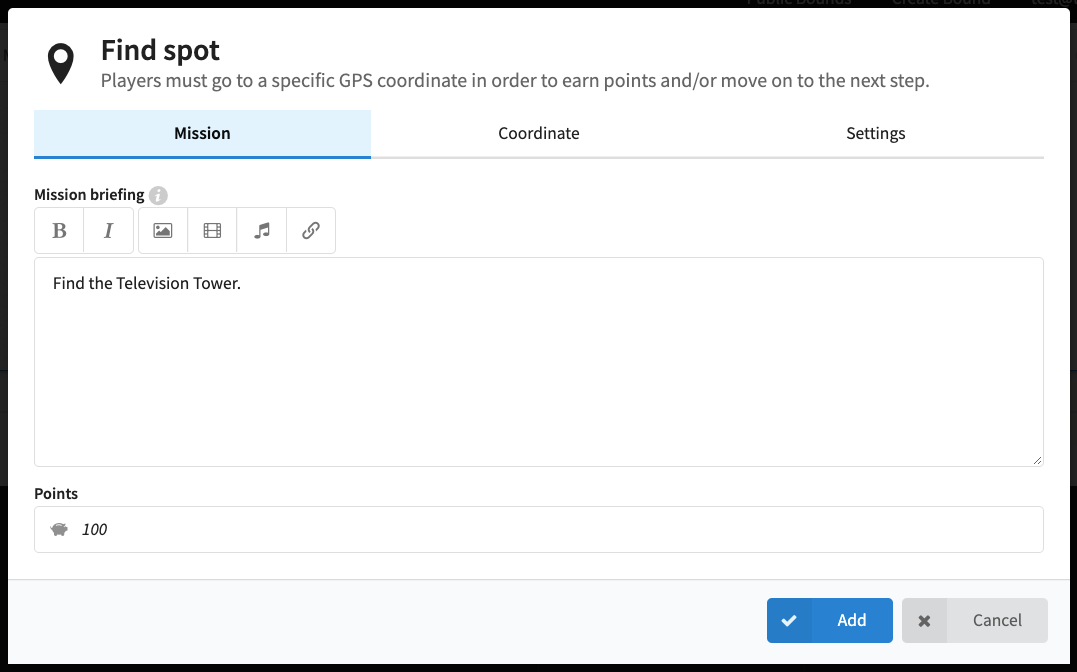Dismiss the dialog with Cancel
The height and width of the screenshot is (672, 1077).
975,620
